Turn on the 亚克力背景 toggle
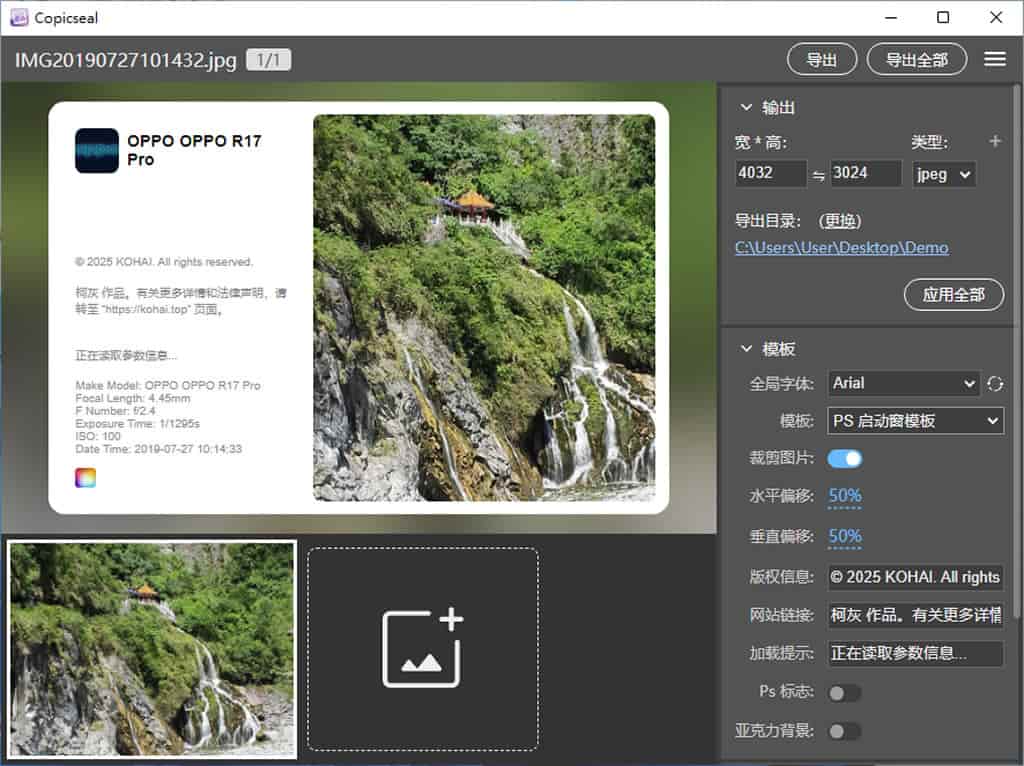The height and width of the screenshot is (766, 1024). click(844, 731)
